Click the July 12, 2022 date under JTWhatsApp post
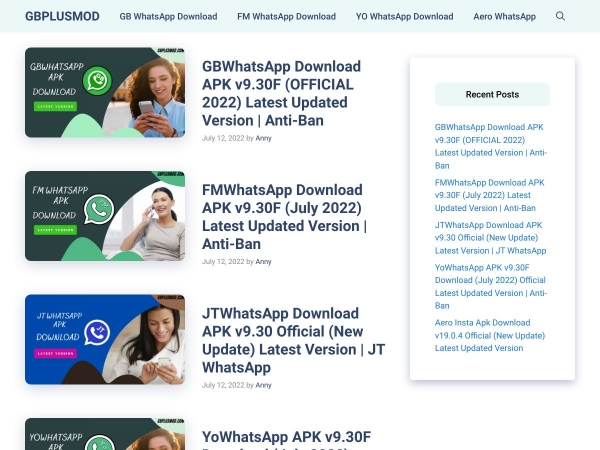Screen dimensions: 600x450 223,385
